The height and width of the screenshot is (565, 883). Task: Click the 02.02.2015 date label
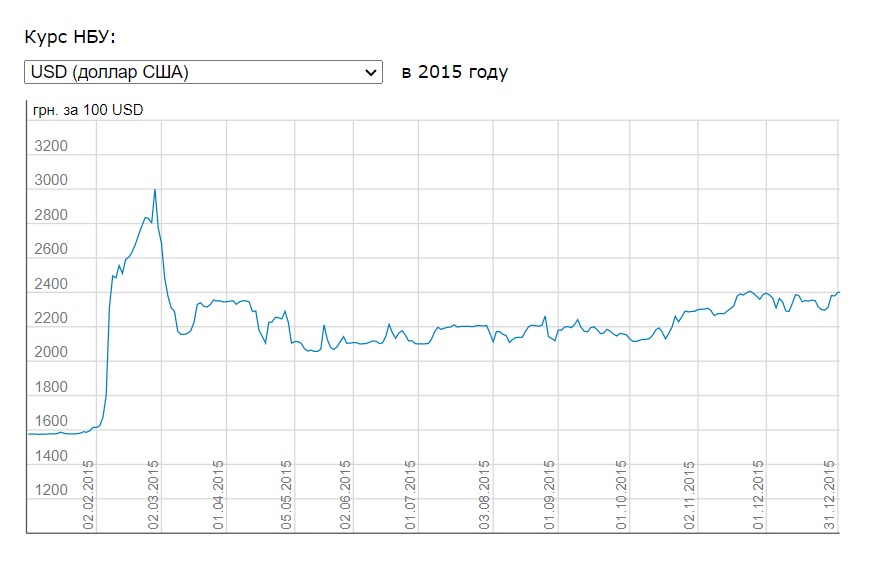[88, 494]
